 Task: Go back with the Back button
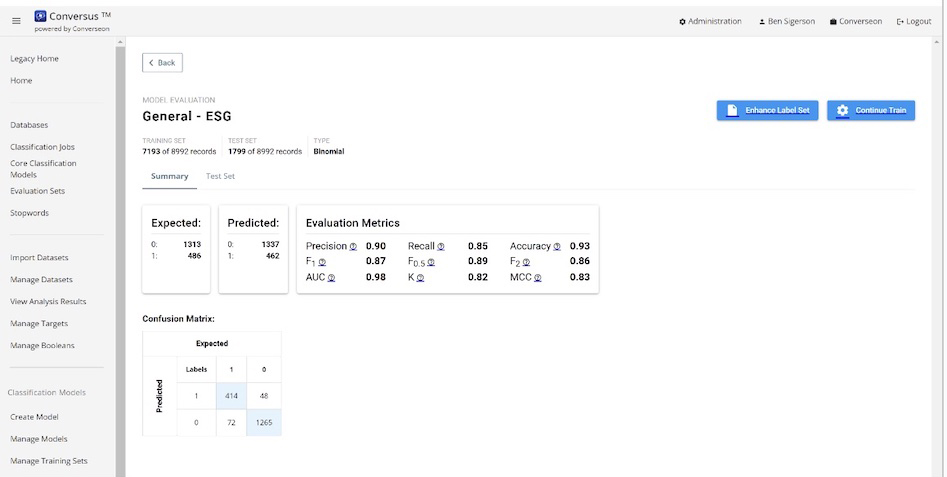click(x=162, y=63)
